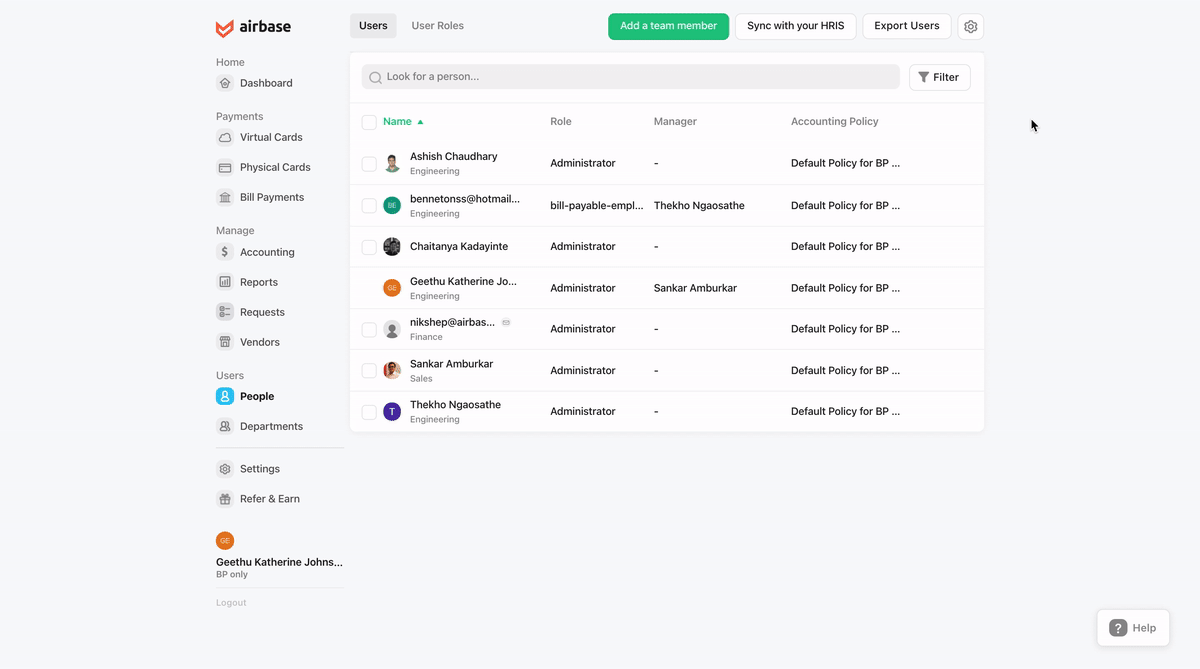Click Administrator role in Thekho row
The height and width of the screenshot is (669, 1200).
(x=583, y=412)
